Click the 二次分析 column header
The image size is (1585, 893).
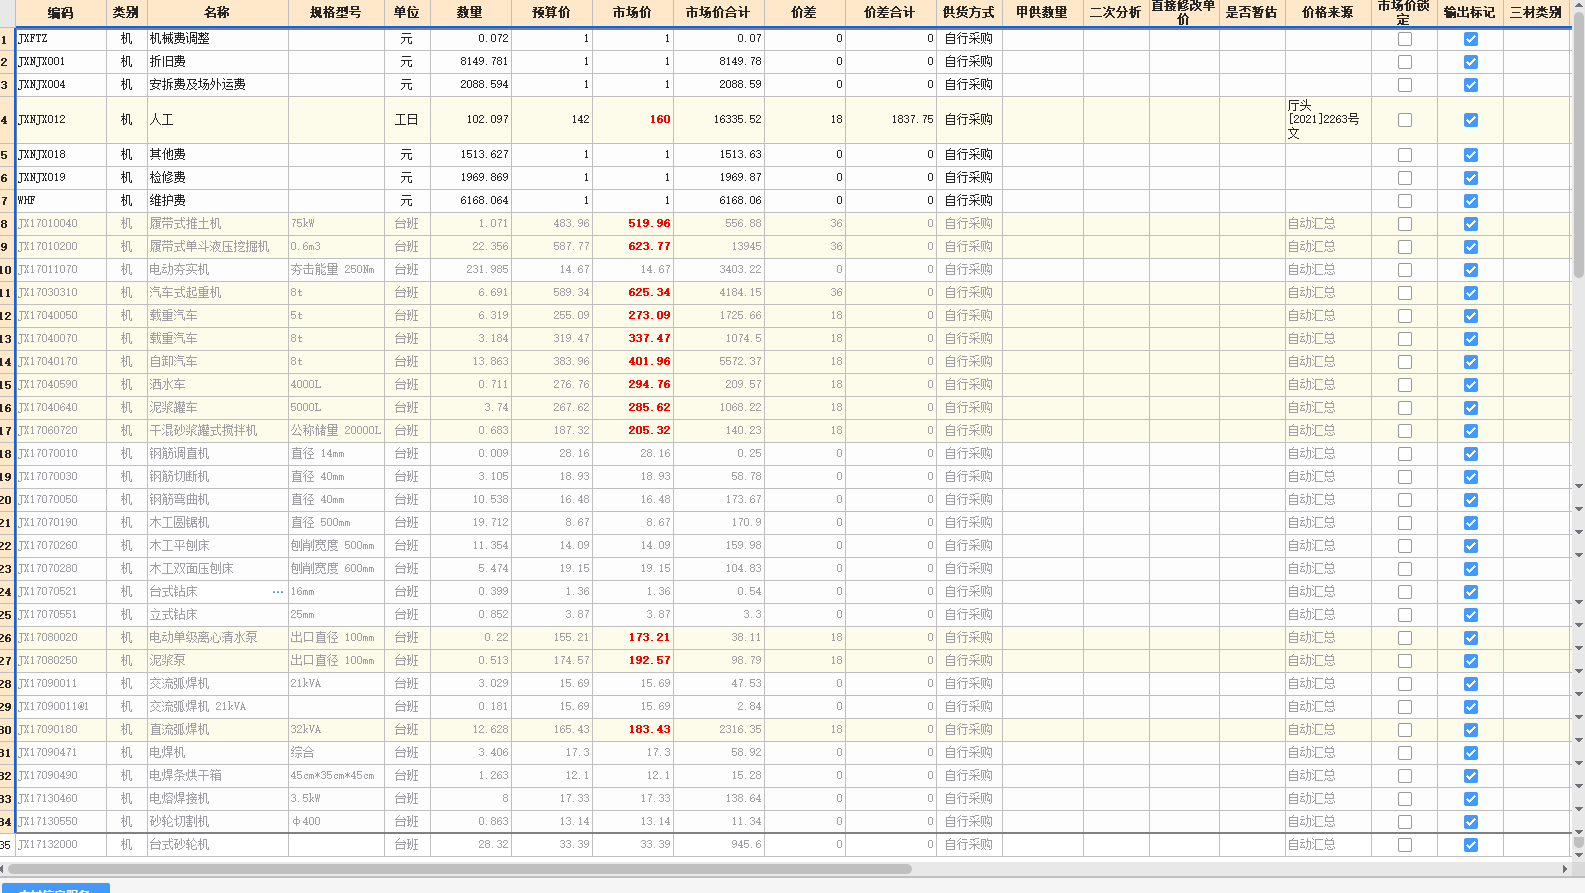[1116, 13]
